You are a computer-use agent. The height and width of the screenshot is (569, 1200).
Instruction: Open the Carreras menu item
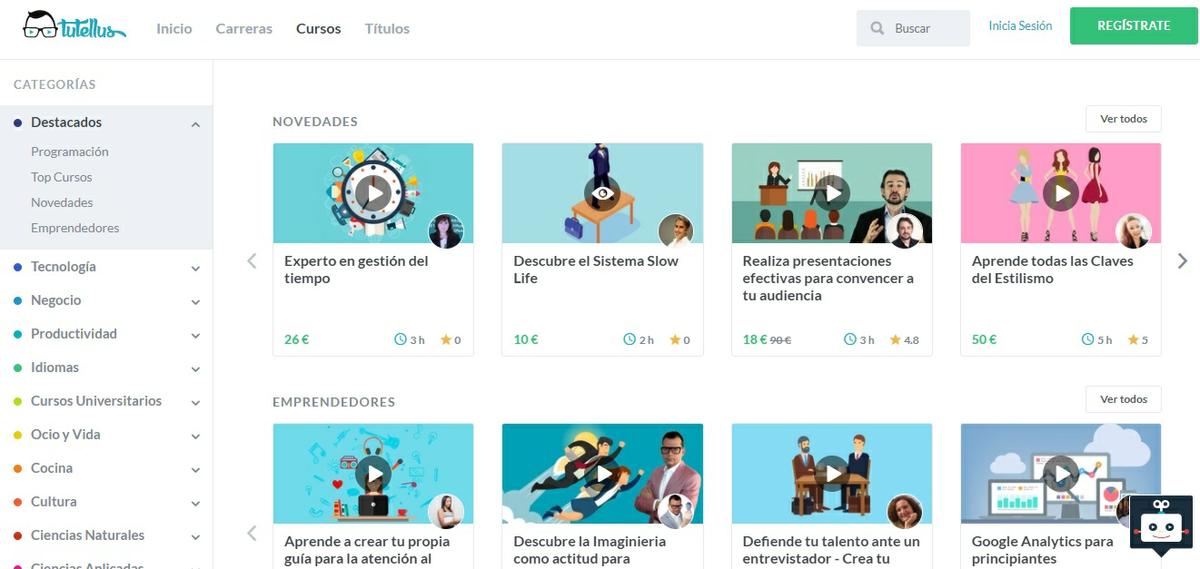tap(244, 29)
